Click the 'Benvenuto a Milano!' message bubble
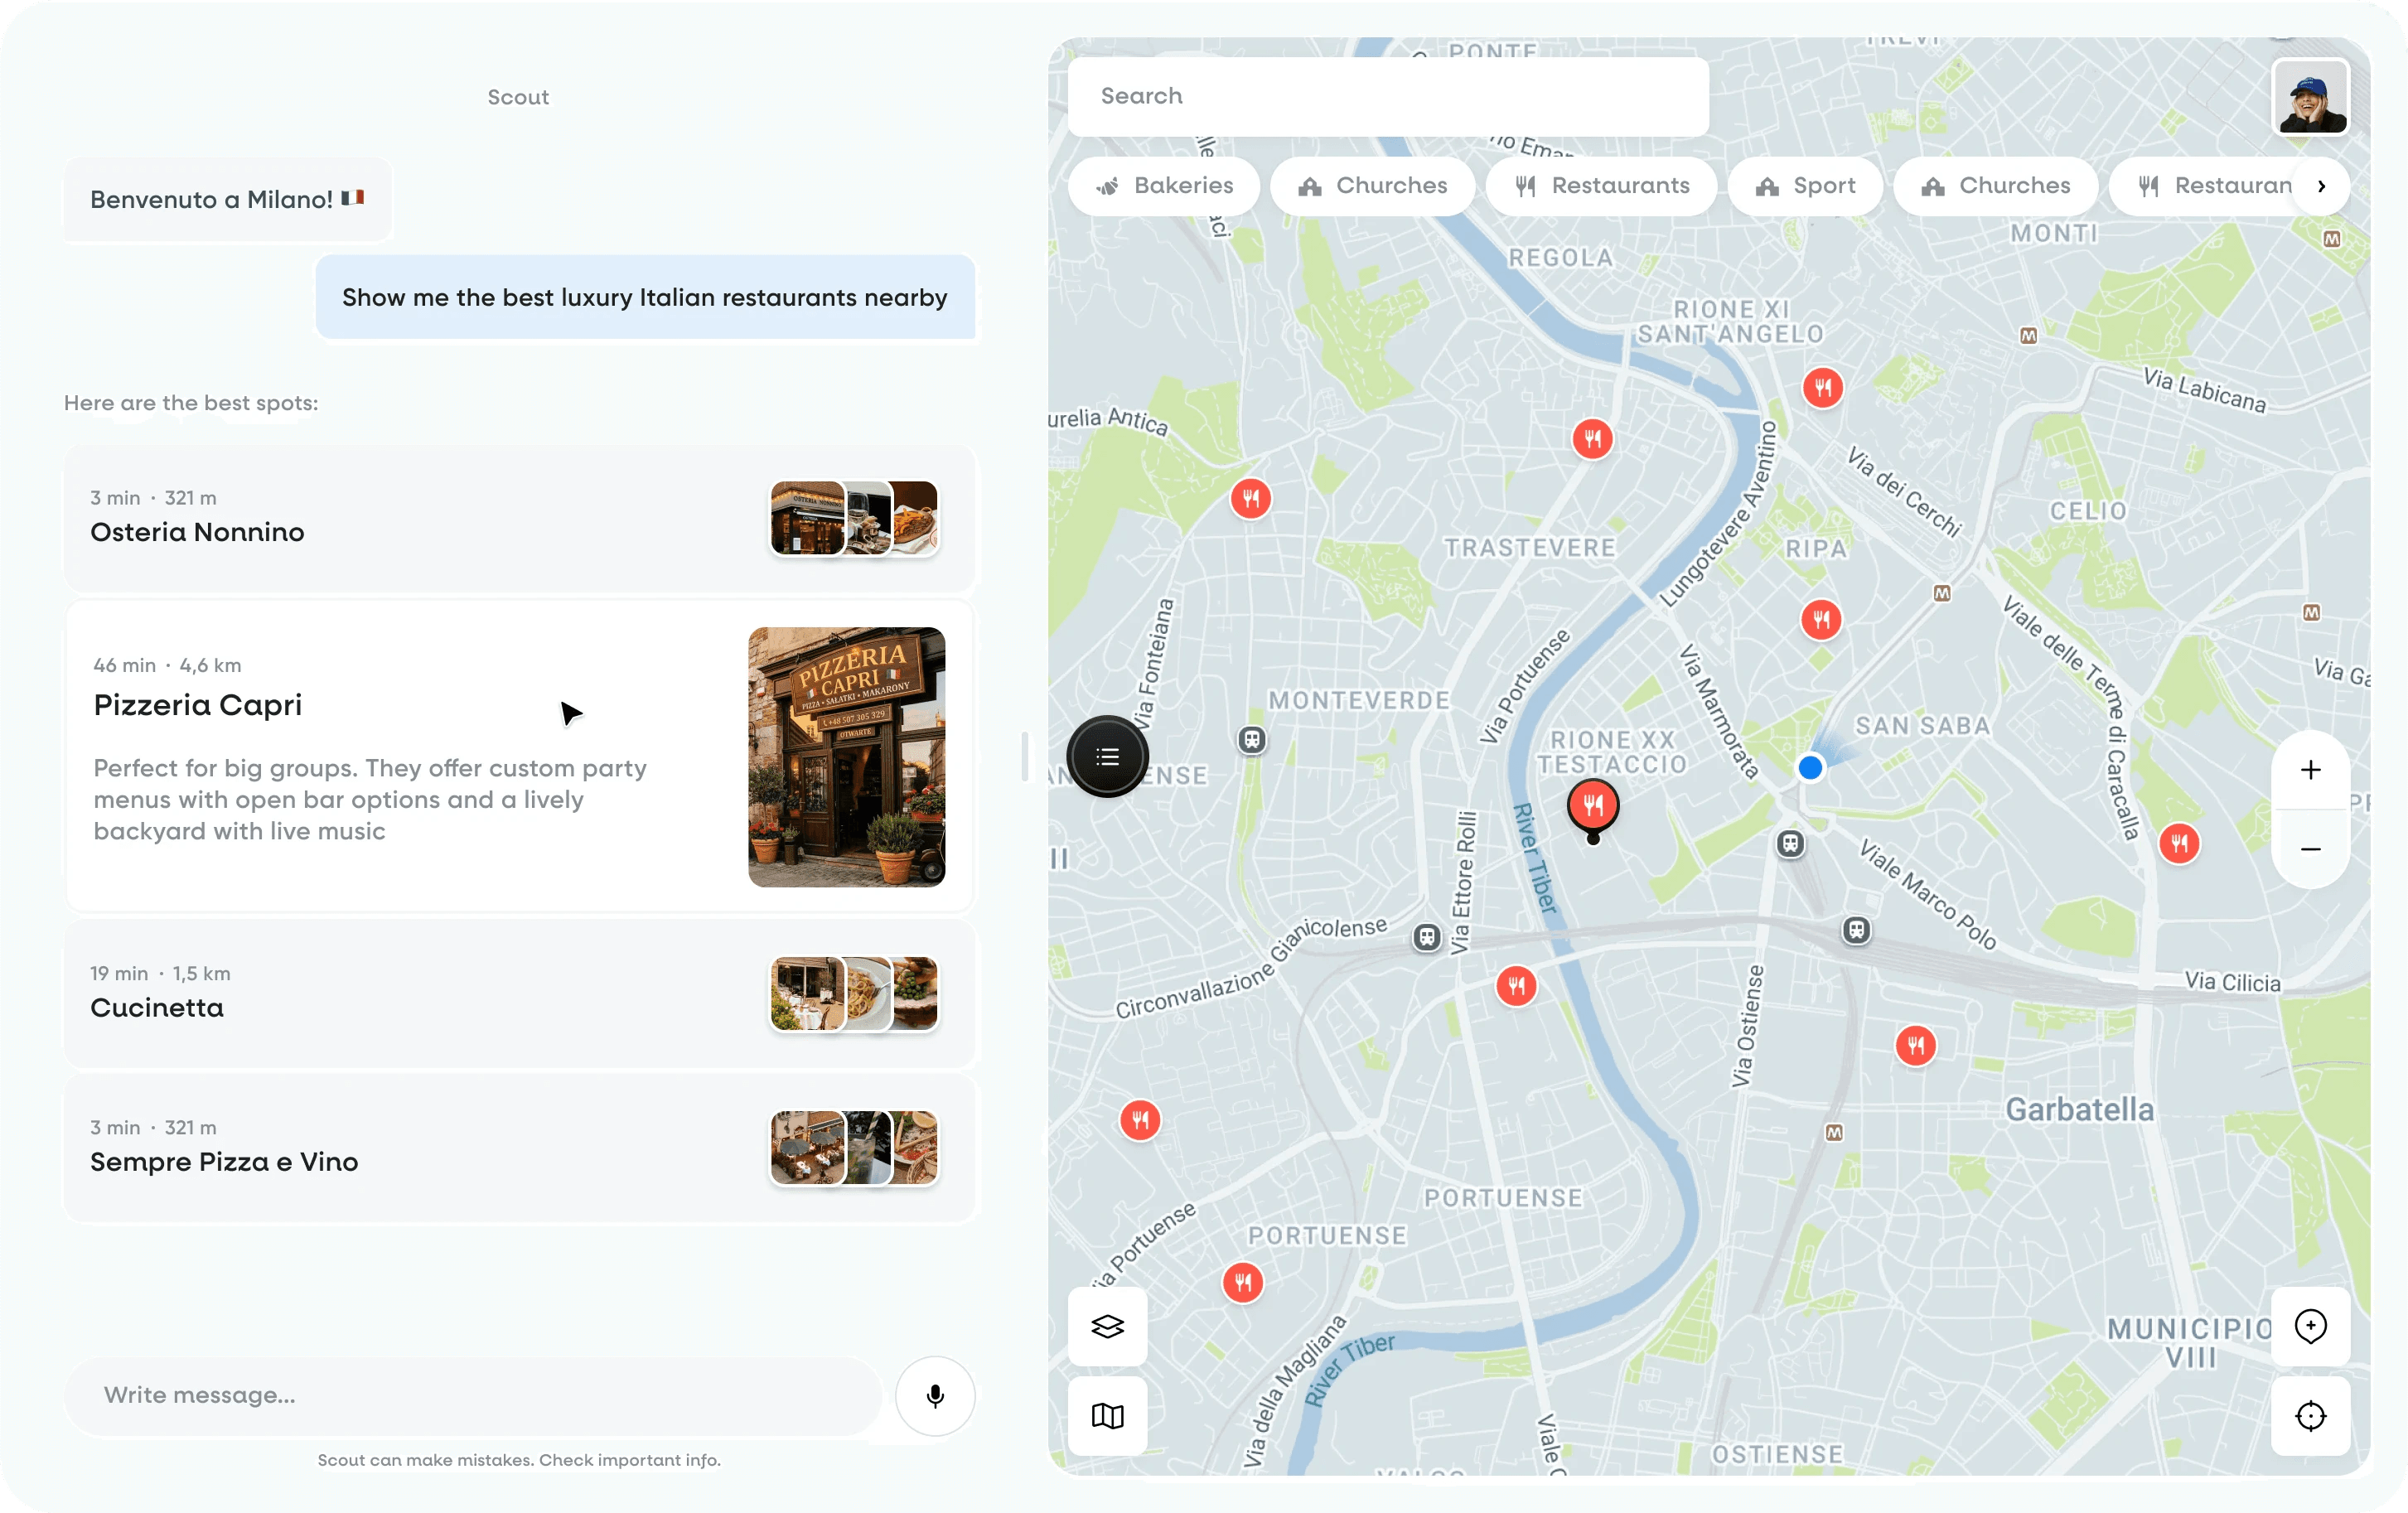 click(x=227, y=199)
